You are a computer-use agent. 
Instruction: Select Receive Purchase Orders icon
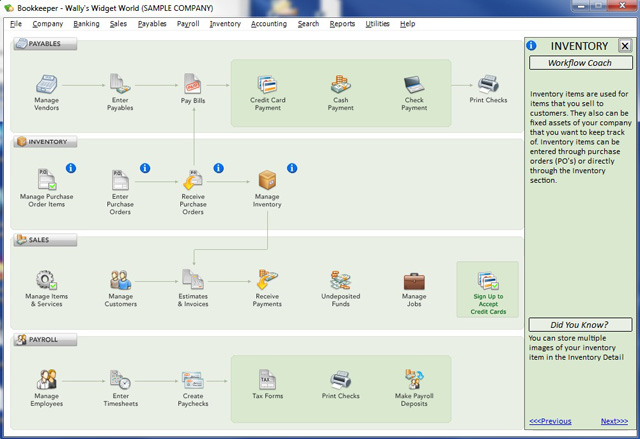193,182
